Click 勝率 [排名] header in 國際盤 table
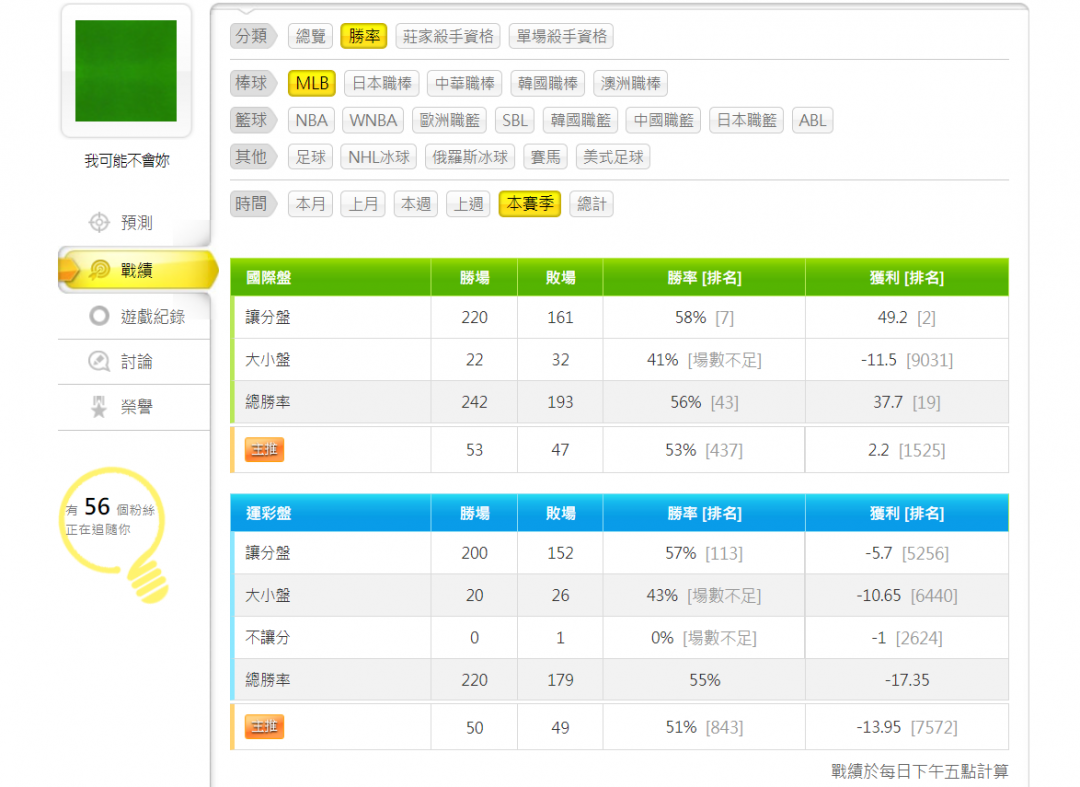Screen dimensions: 1080x787 [x=705, y=277]
